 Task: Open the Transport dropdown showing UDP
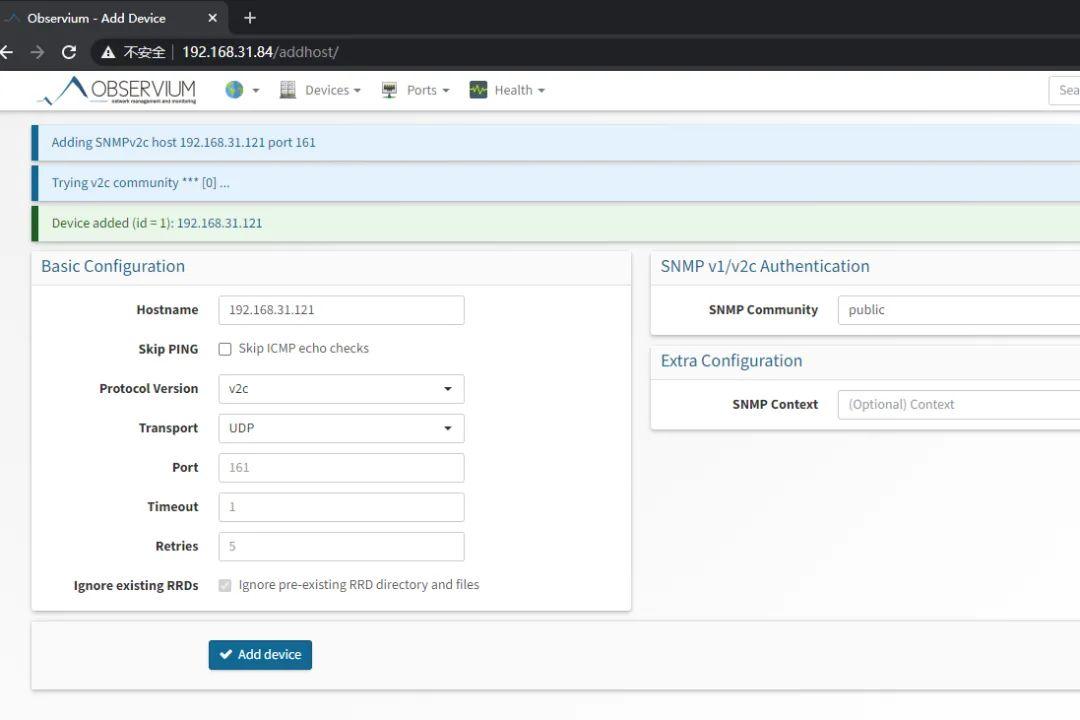click(x=341, y=427)
